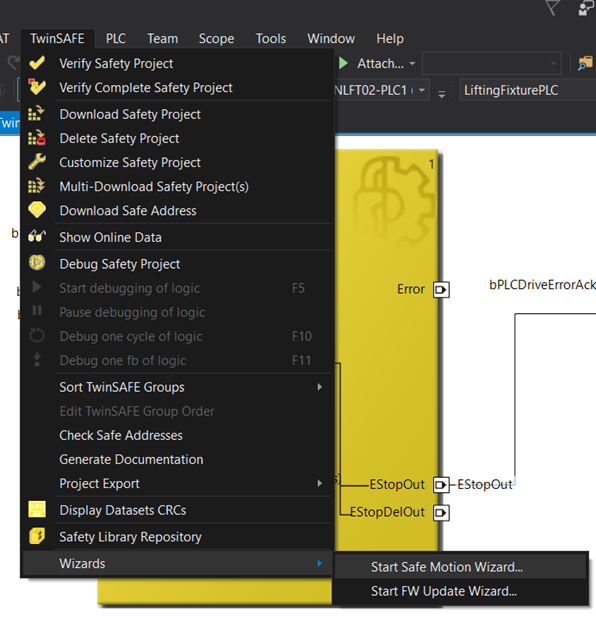Open the PLC menu

(116, 39)
